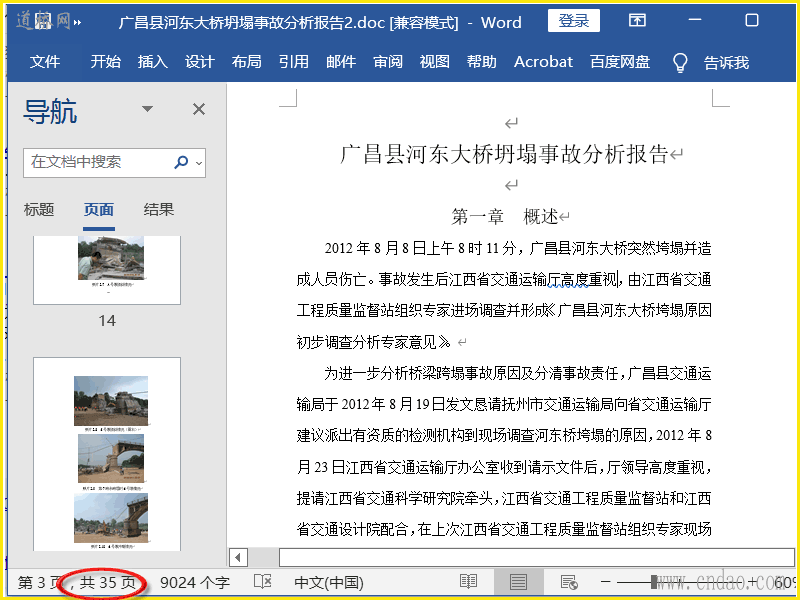The width and height of the screenshot is (800, 600).
Task: Switch to the 标题 navigation tab
Action: pos(39,209)
